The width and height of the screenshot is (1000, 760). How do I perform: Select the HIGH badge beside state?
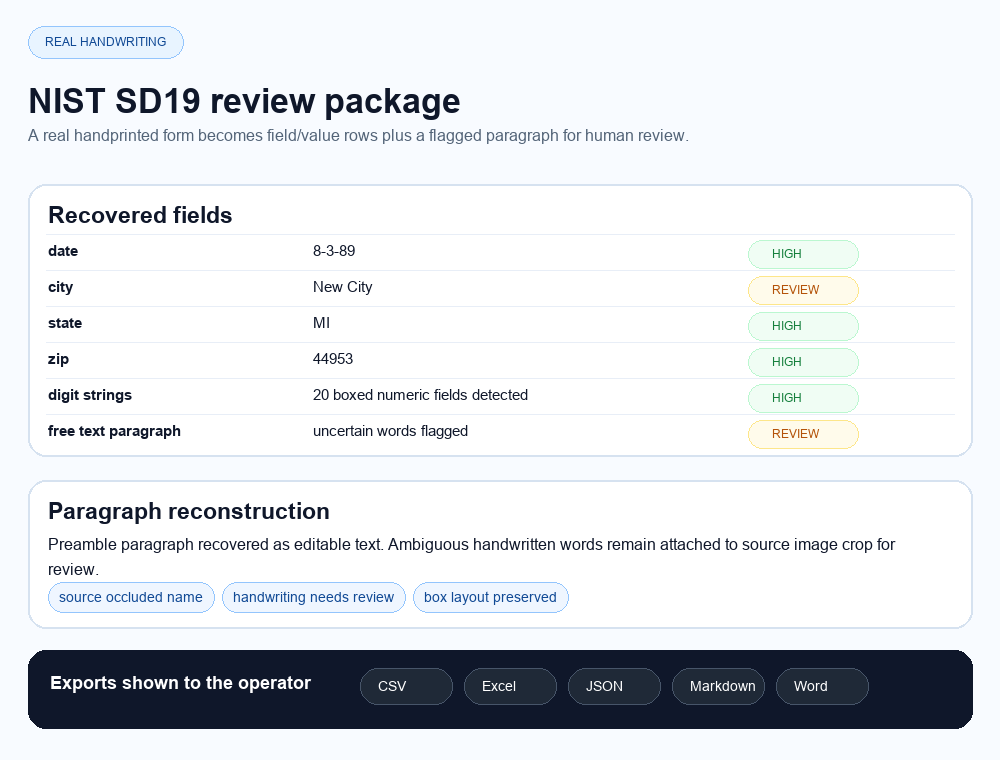coord(803,326)
